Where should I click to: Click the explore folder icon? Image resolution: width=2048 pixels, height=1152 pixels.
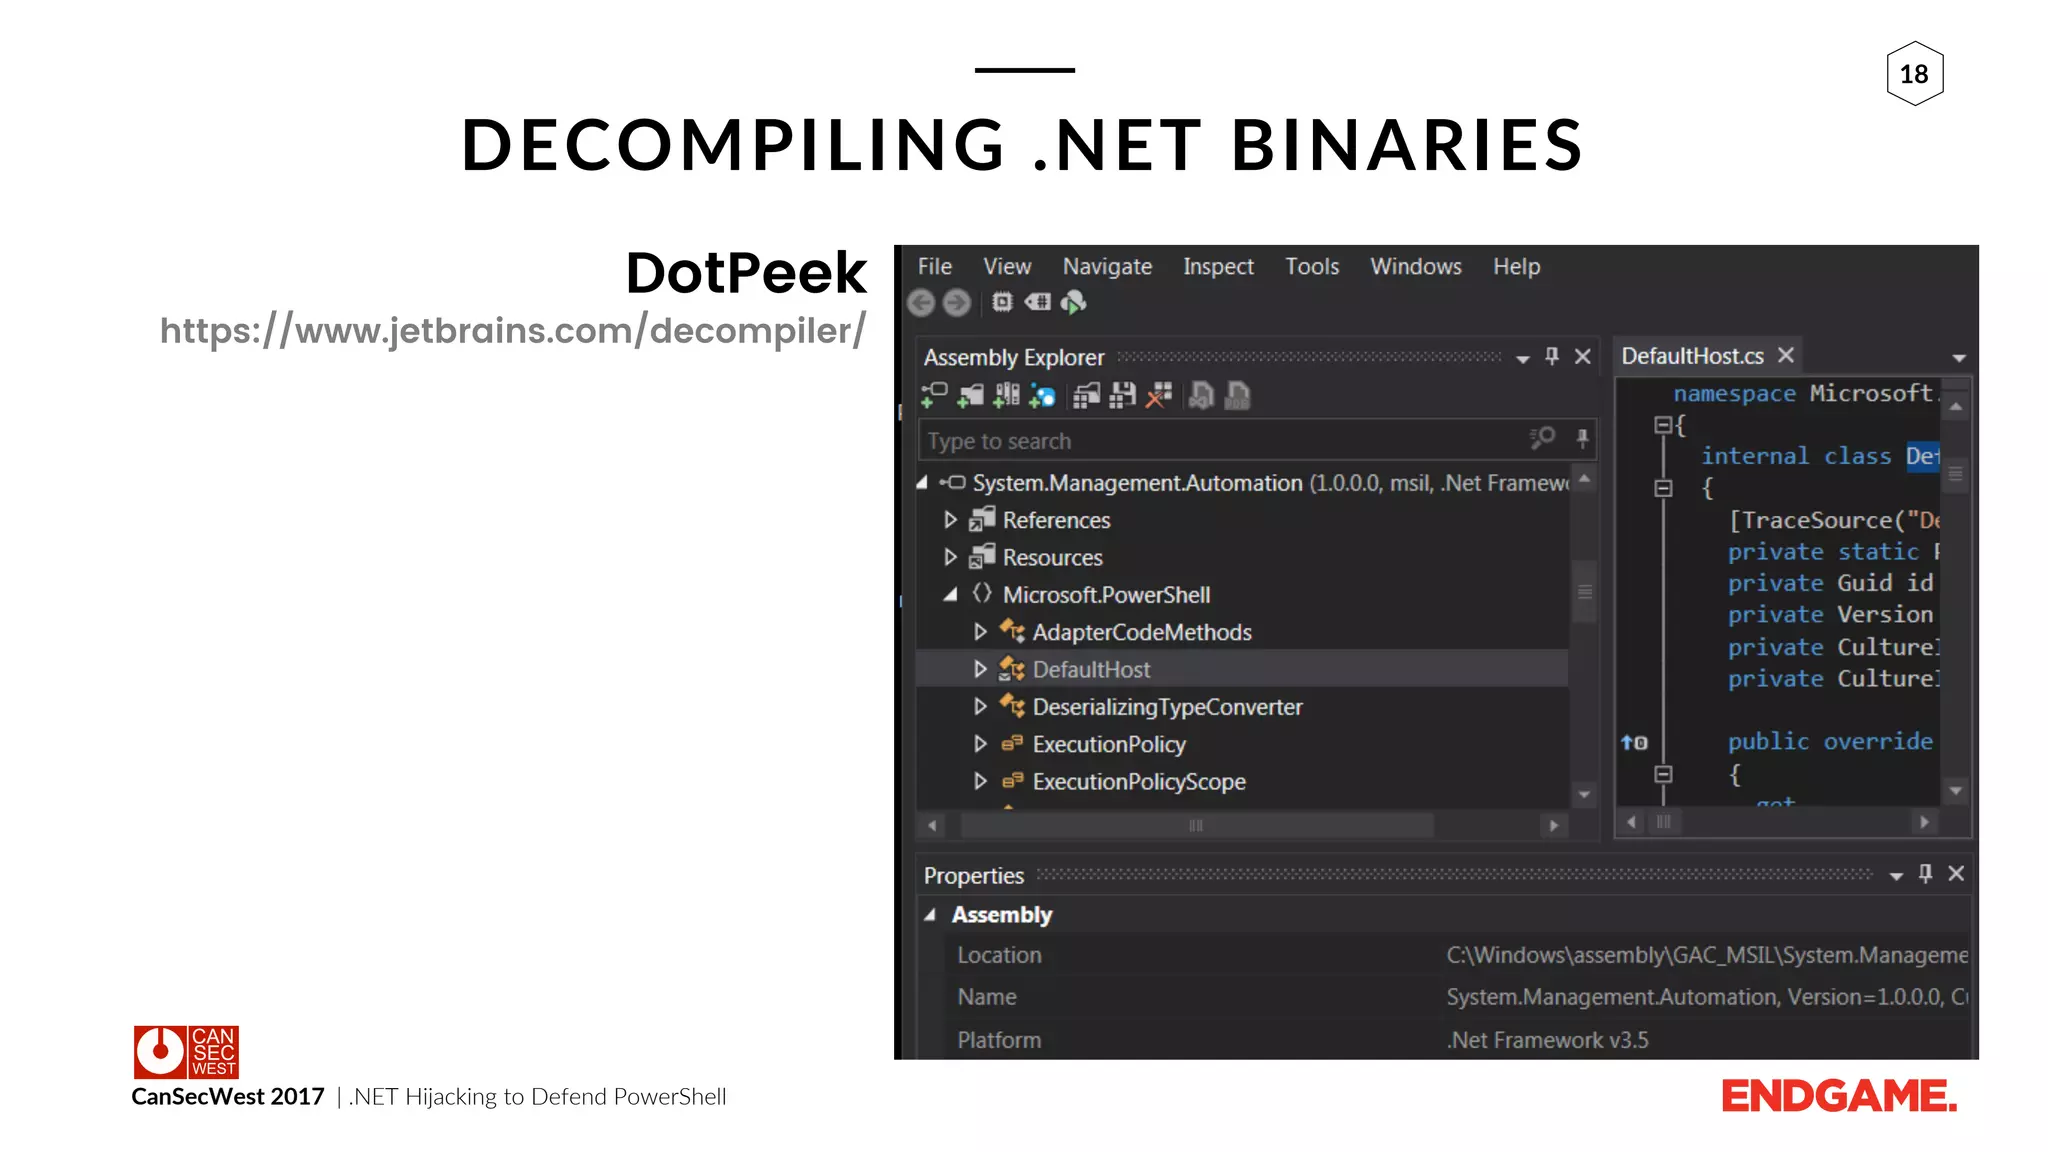[x=971, y=396]
